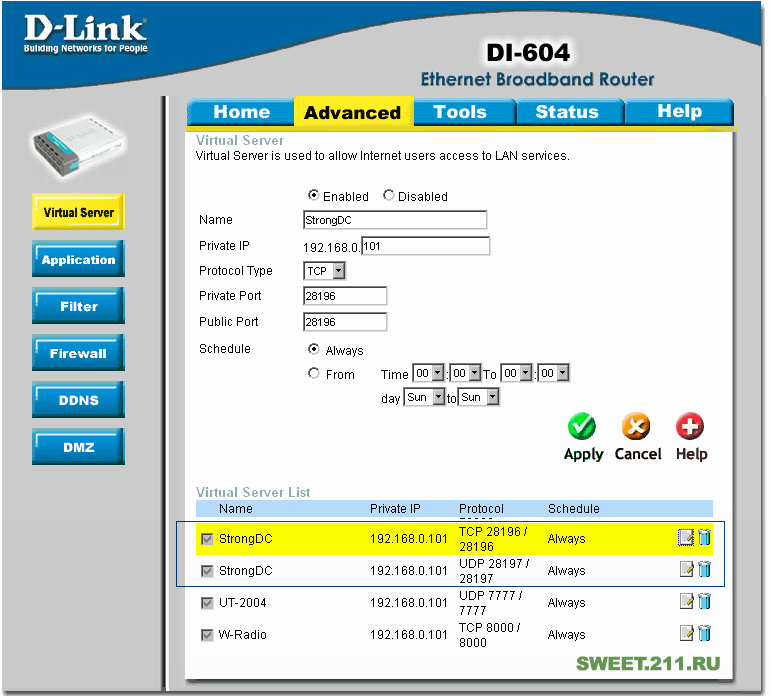
Task: Open the Firewall section
Action: 79,353
